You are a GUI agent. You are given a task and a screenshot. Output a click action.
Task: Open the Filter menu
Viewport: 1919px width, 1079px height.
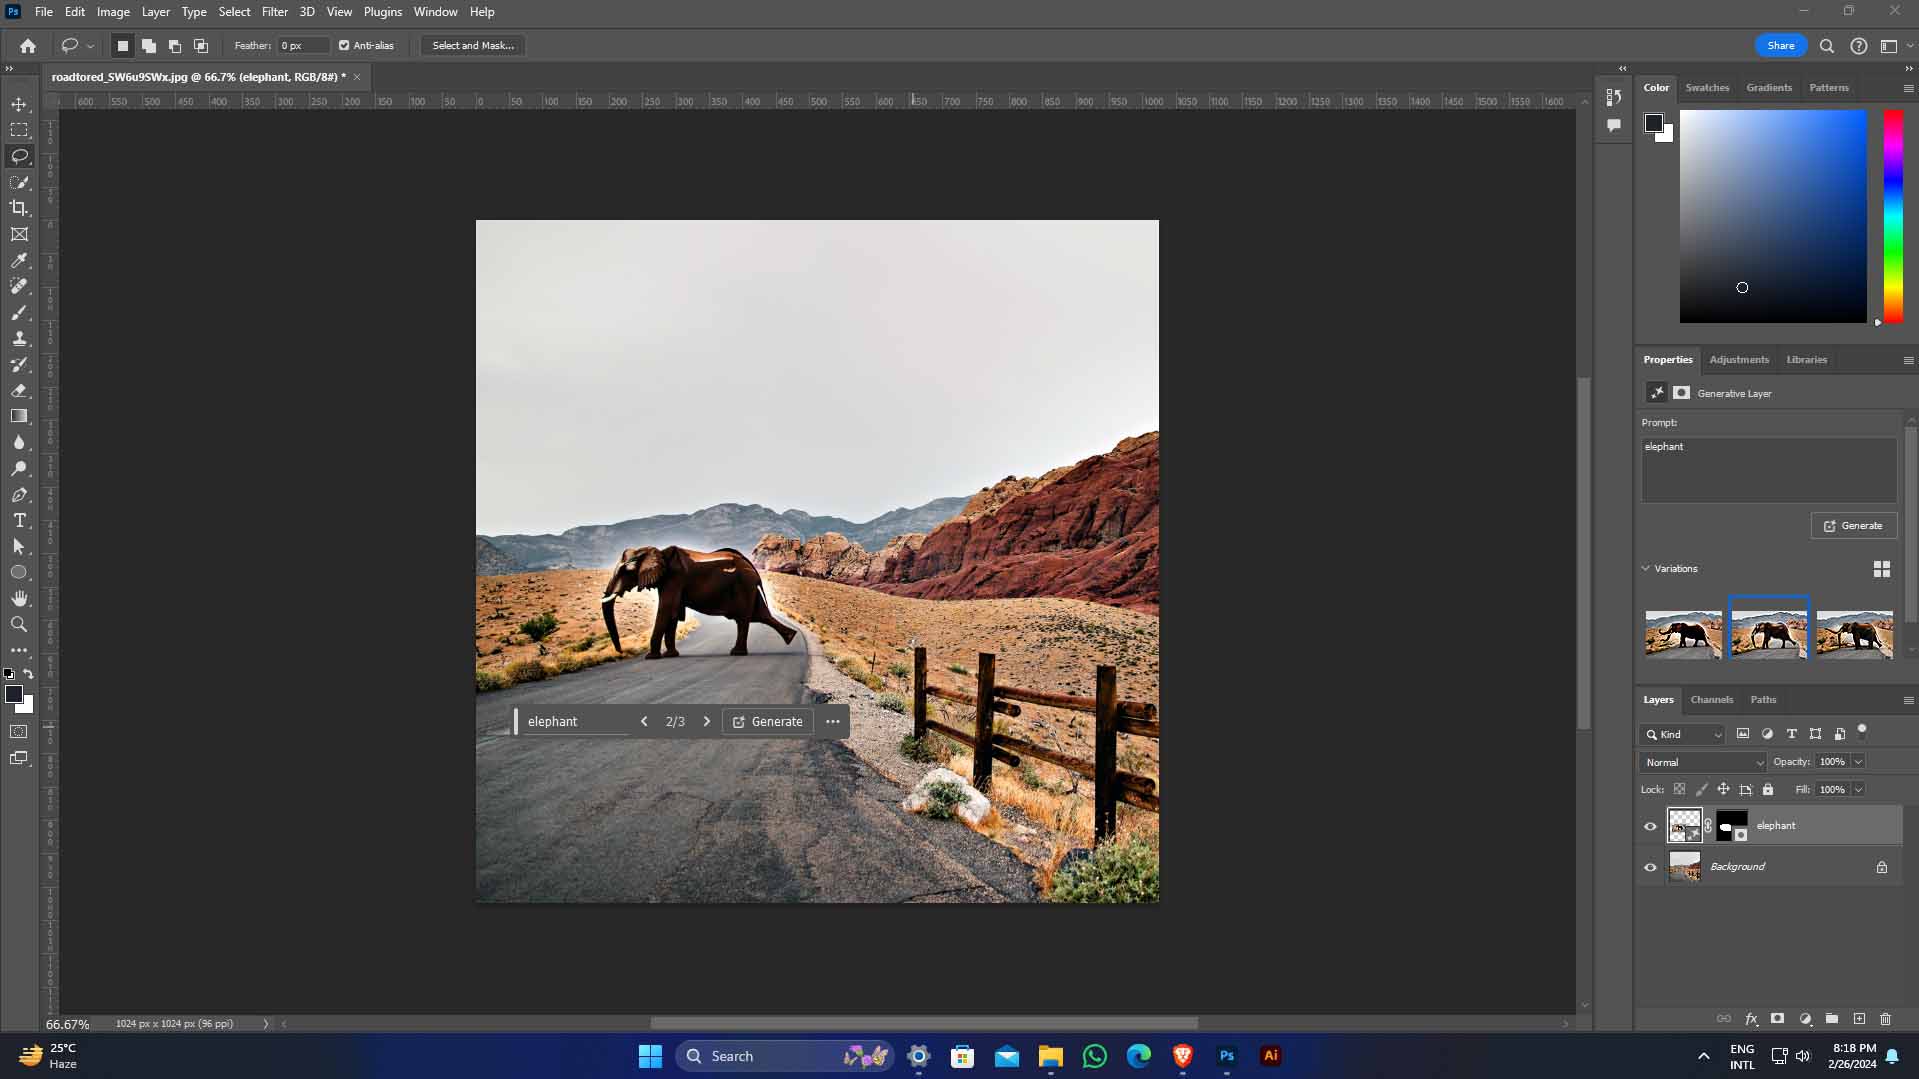[x=274, y=12]
